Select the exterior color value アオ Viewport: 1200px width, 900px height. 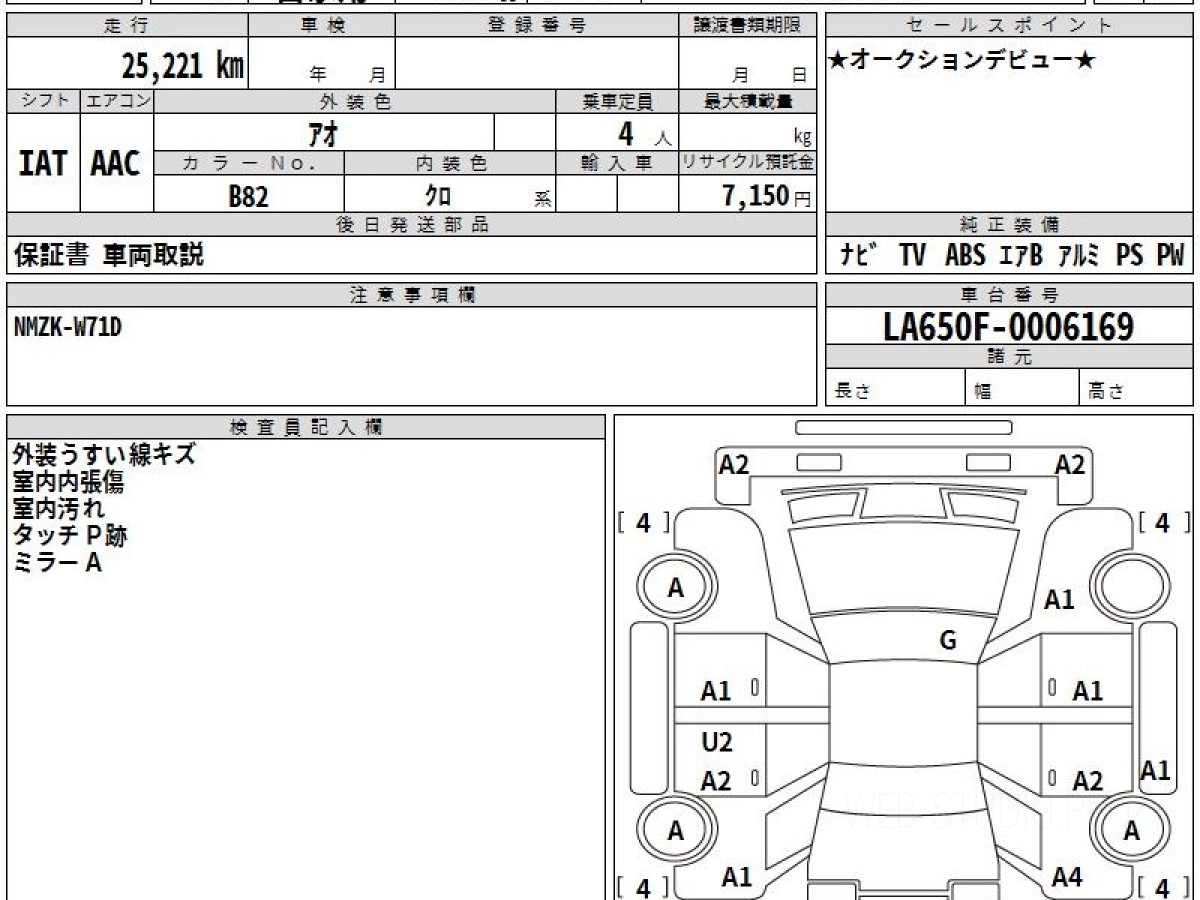coord(325,133)
